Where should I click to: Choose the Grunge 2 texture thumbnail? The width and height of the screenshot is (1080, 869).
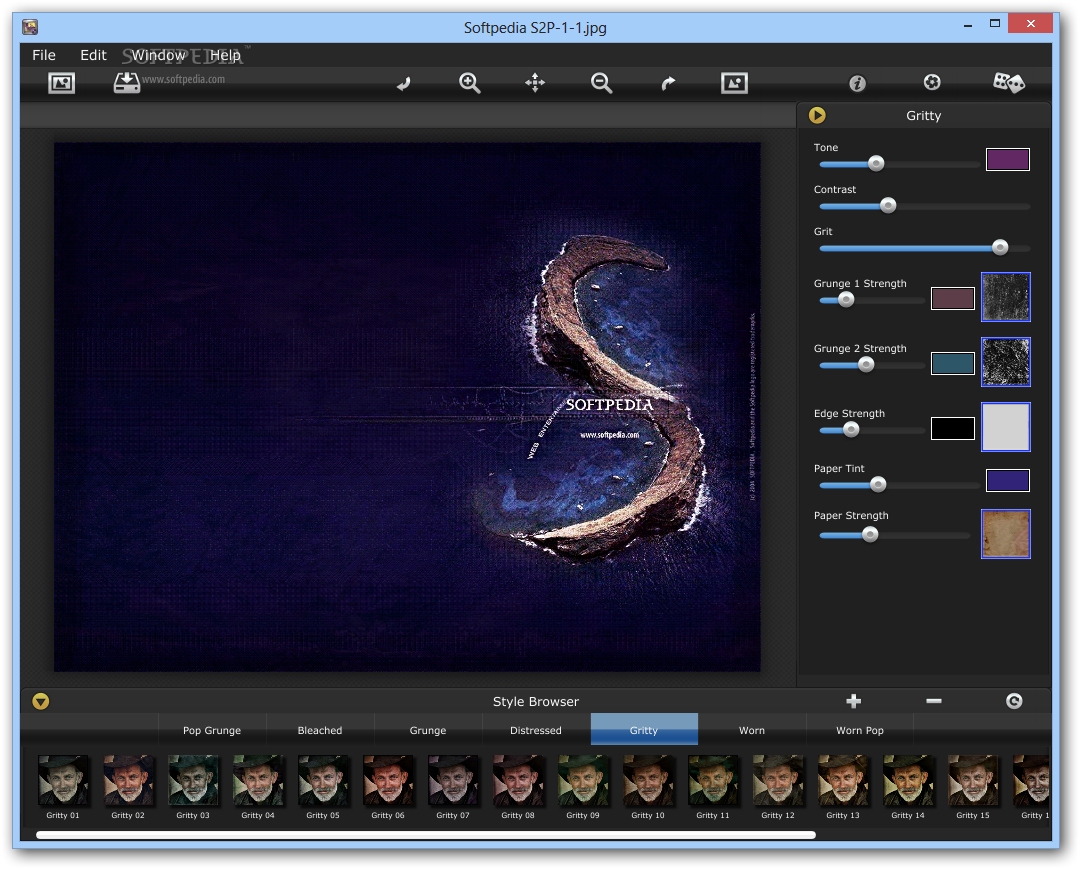(x=1006, y=362)
